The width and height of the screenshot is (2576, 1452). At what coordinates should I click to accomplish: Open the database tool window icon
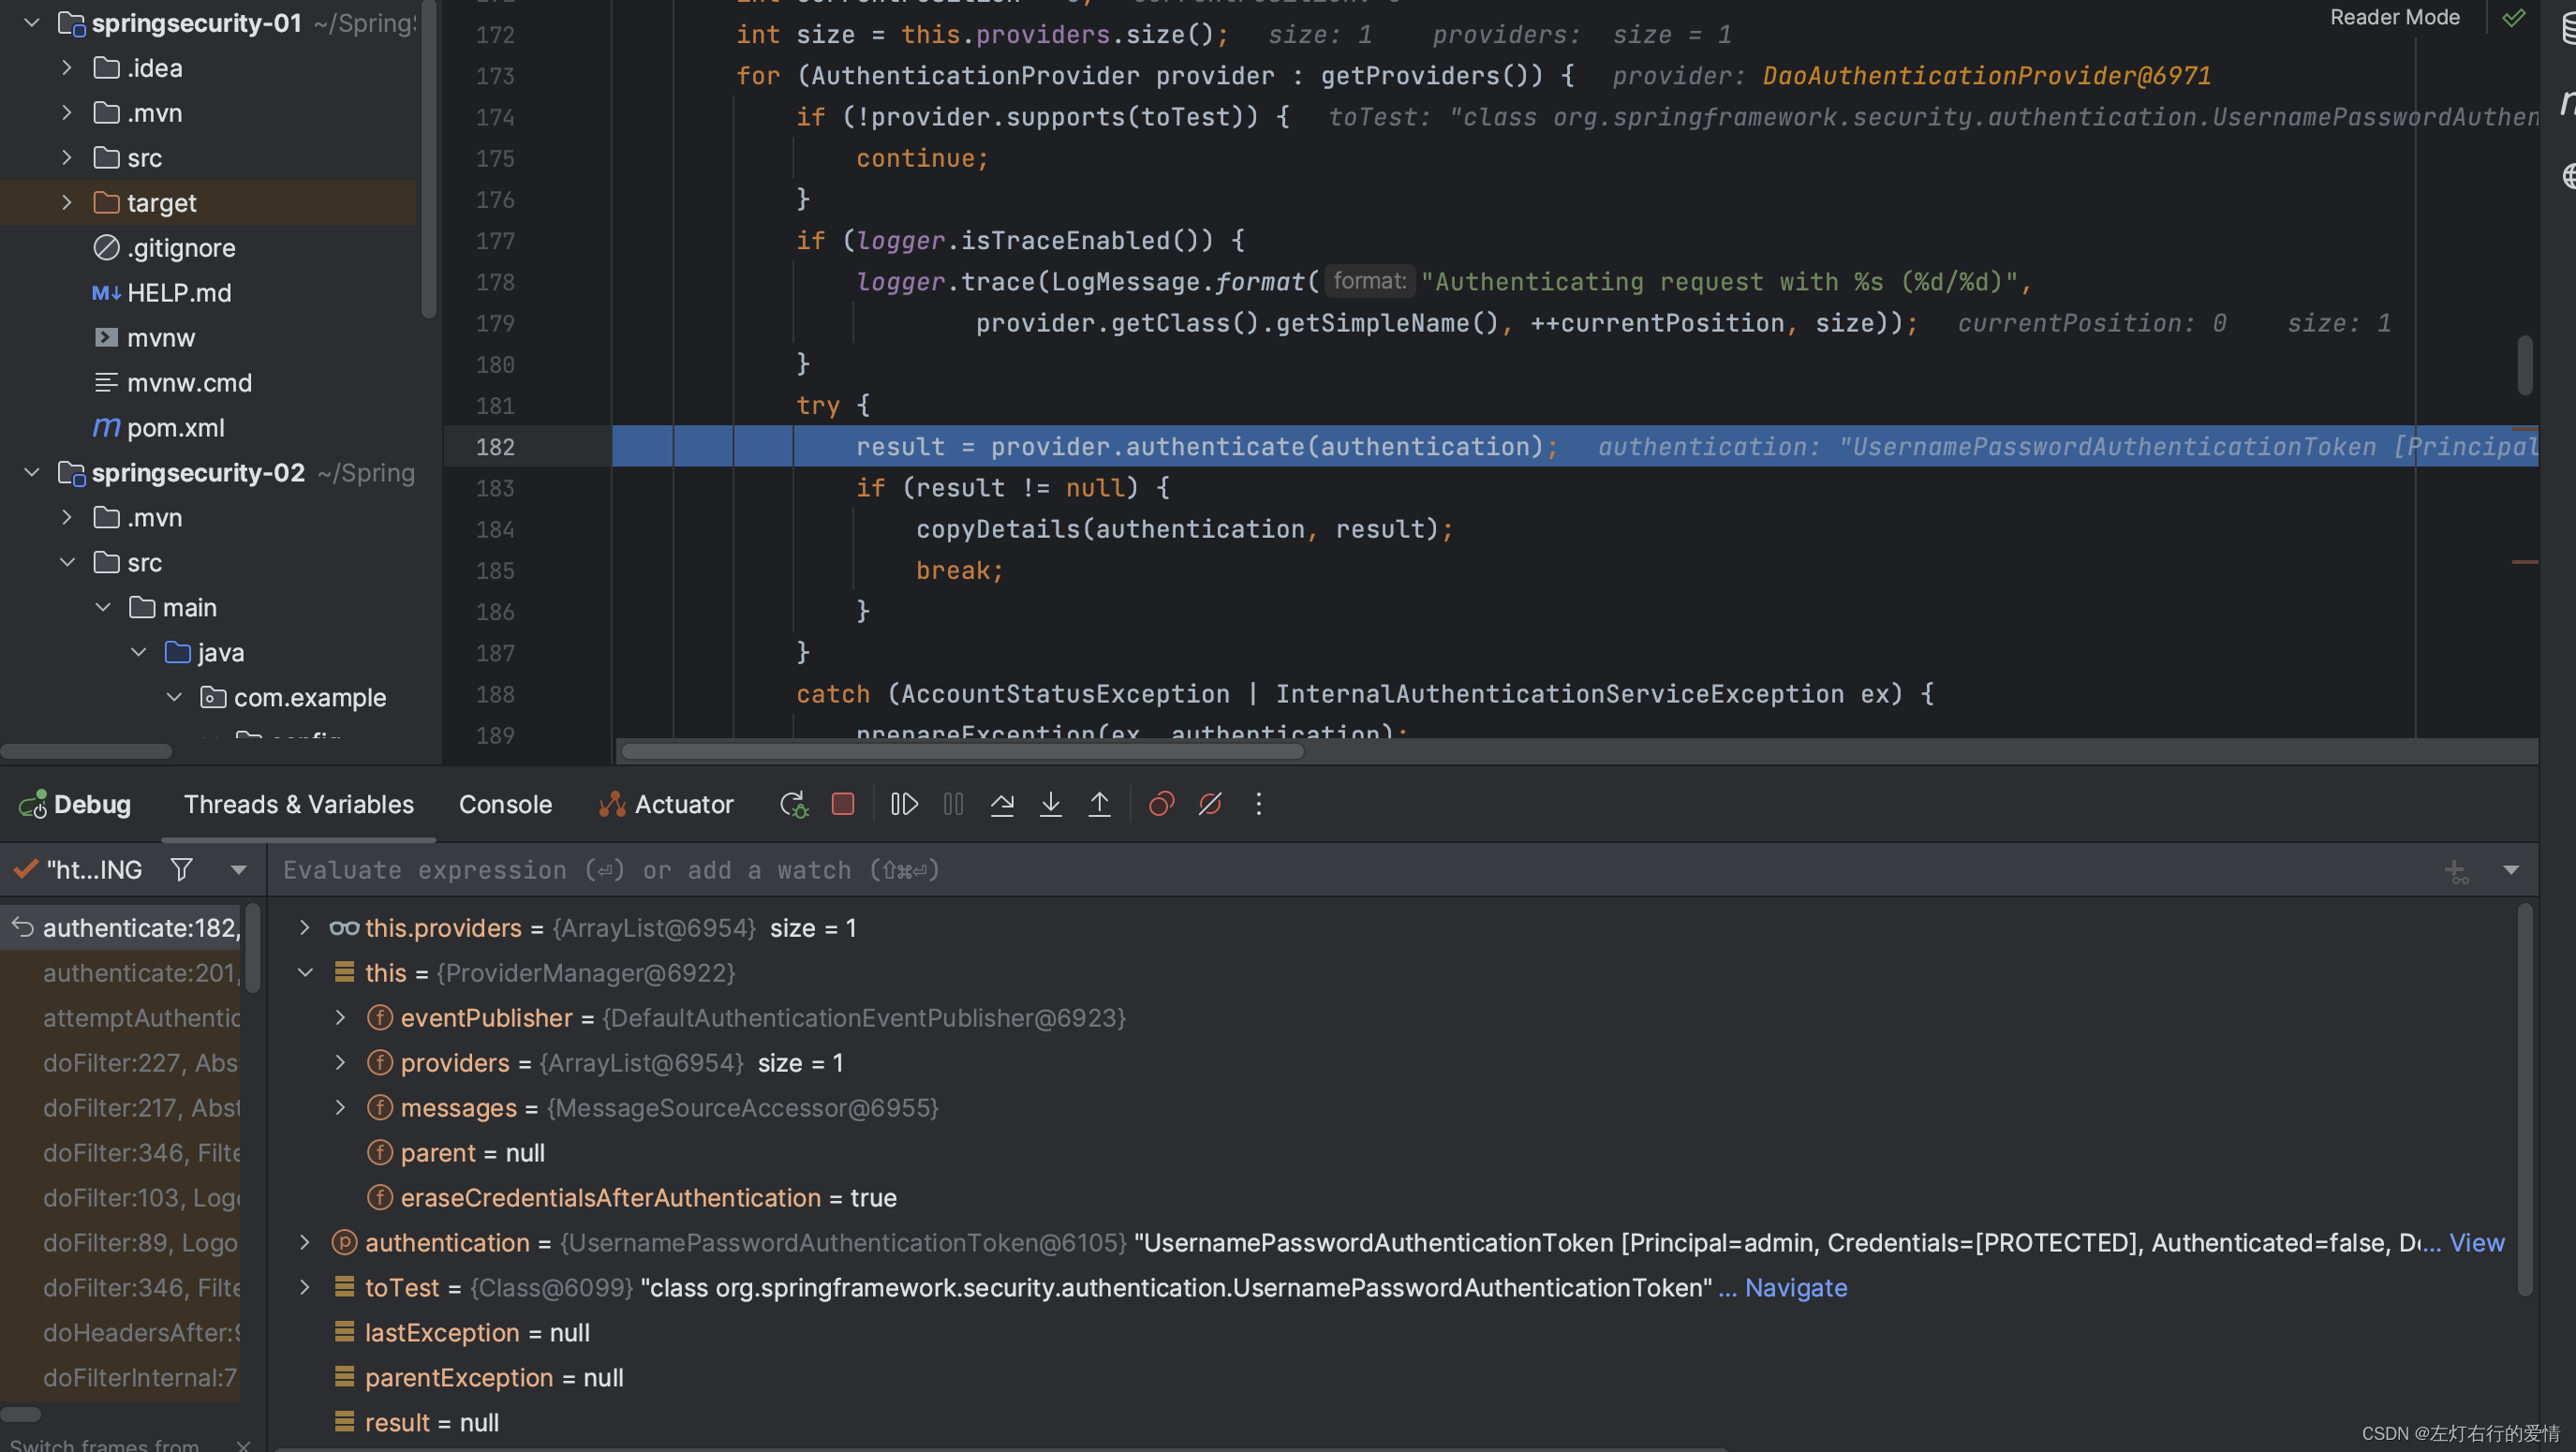coord(2567,28)
